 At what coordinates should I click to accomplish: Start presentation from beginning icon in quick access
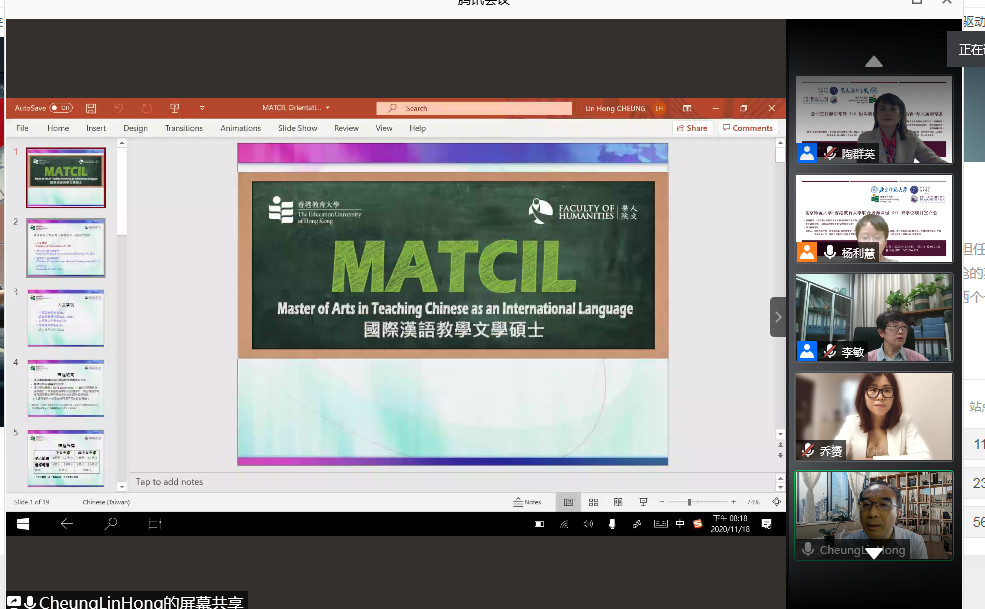(174, 108)
